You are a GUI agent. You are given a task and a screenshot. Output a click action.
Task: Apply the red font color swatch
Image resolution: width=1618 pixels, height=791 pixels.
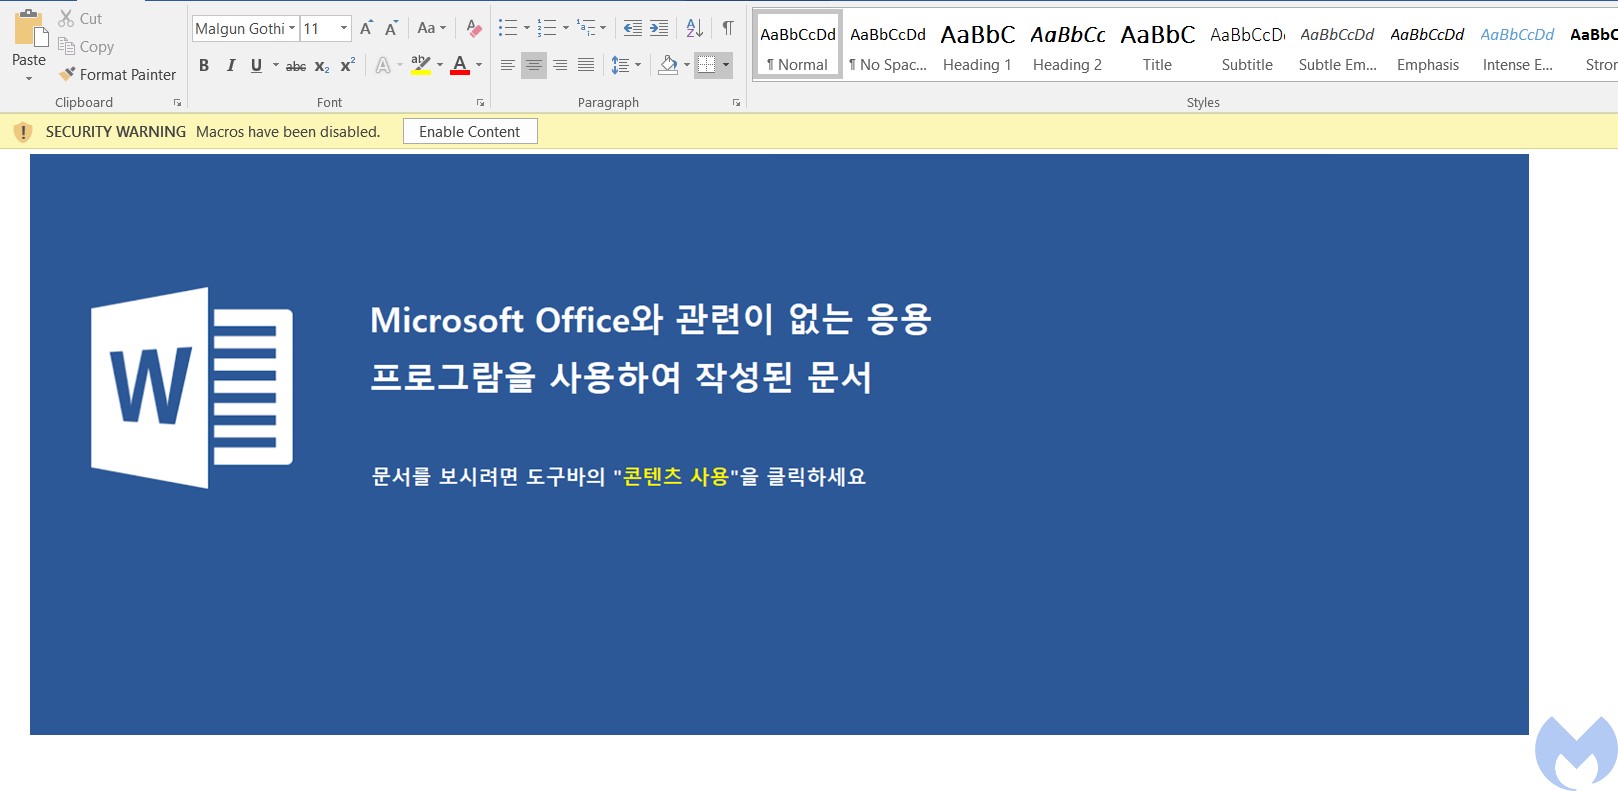[x=460, y=66]
